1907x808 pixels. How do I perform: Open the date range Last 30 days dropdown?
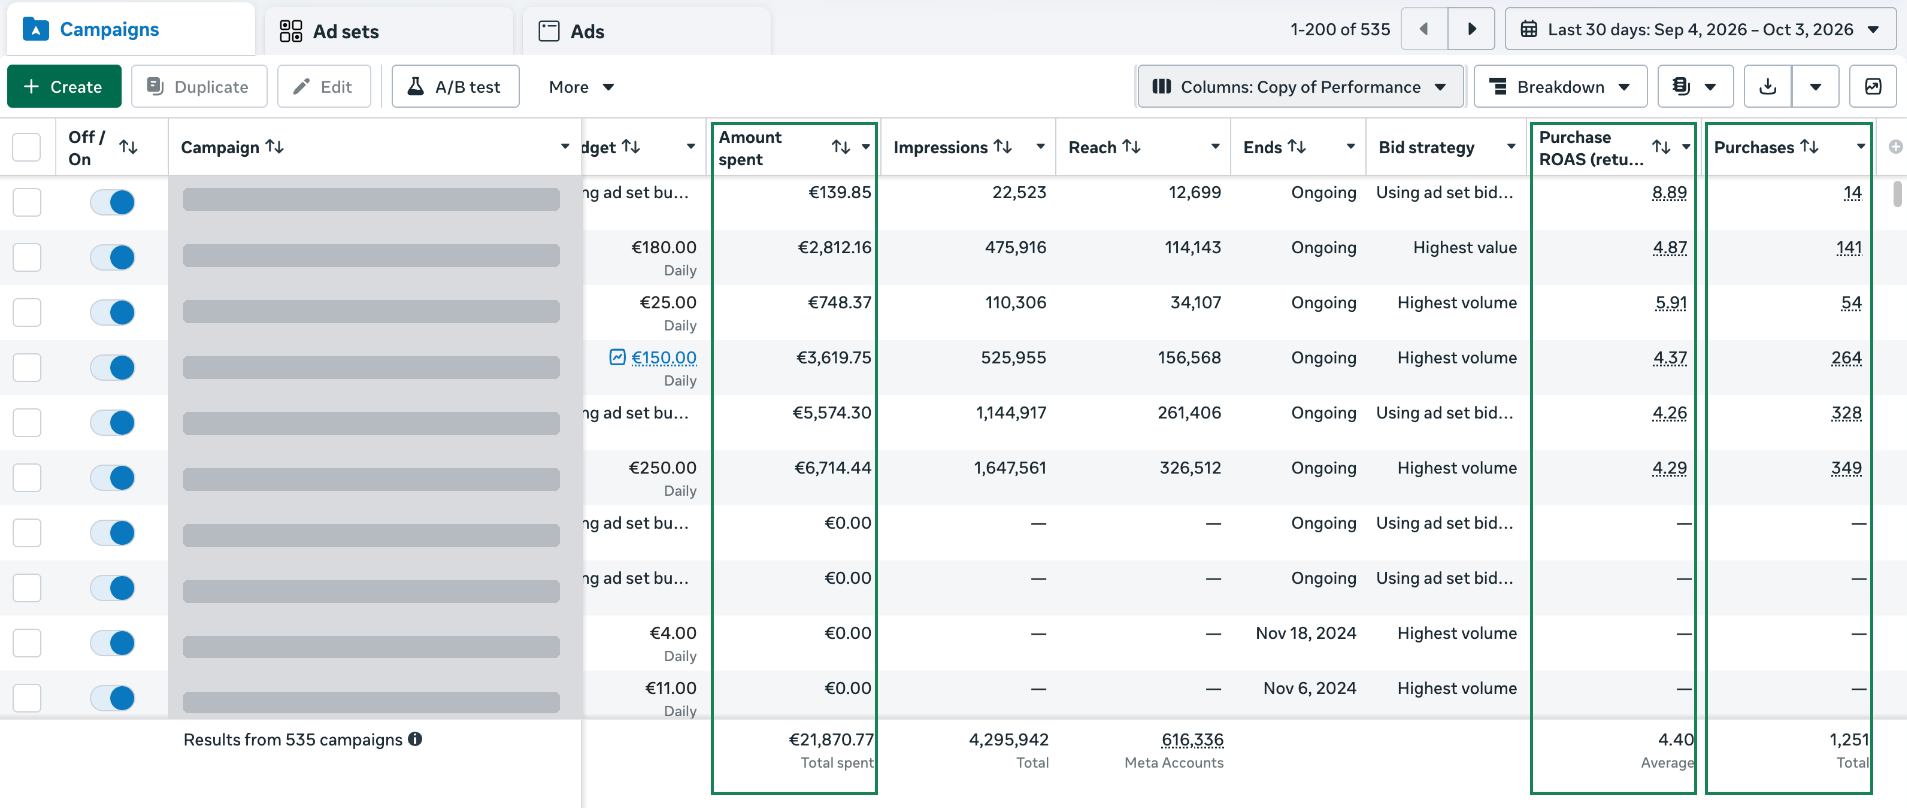pyautogui.click(x=1701, y=29)
